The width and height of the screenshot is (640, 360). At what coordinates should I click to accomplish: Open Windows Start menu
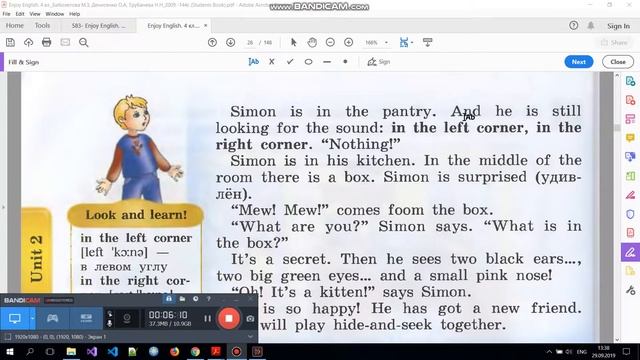[x=10, y=351]
